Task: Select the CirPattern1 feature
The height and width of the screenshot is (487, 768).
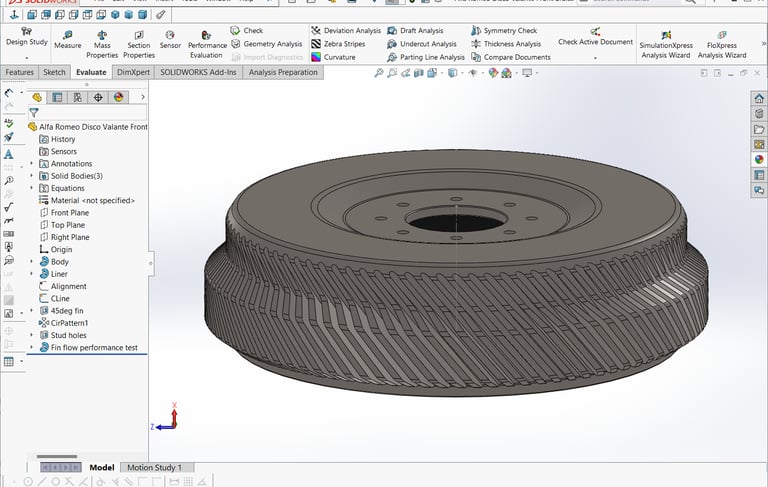Action: click(x=64, y=323)
